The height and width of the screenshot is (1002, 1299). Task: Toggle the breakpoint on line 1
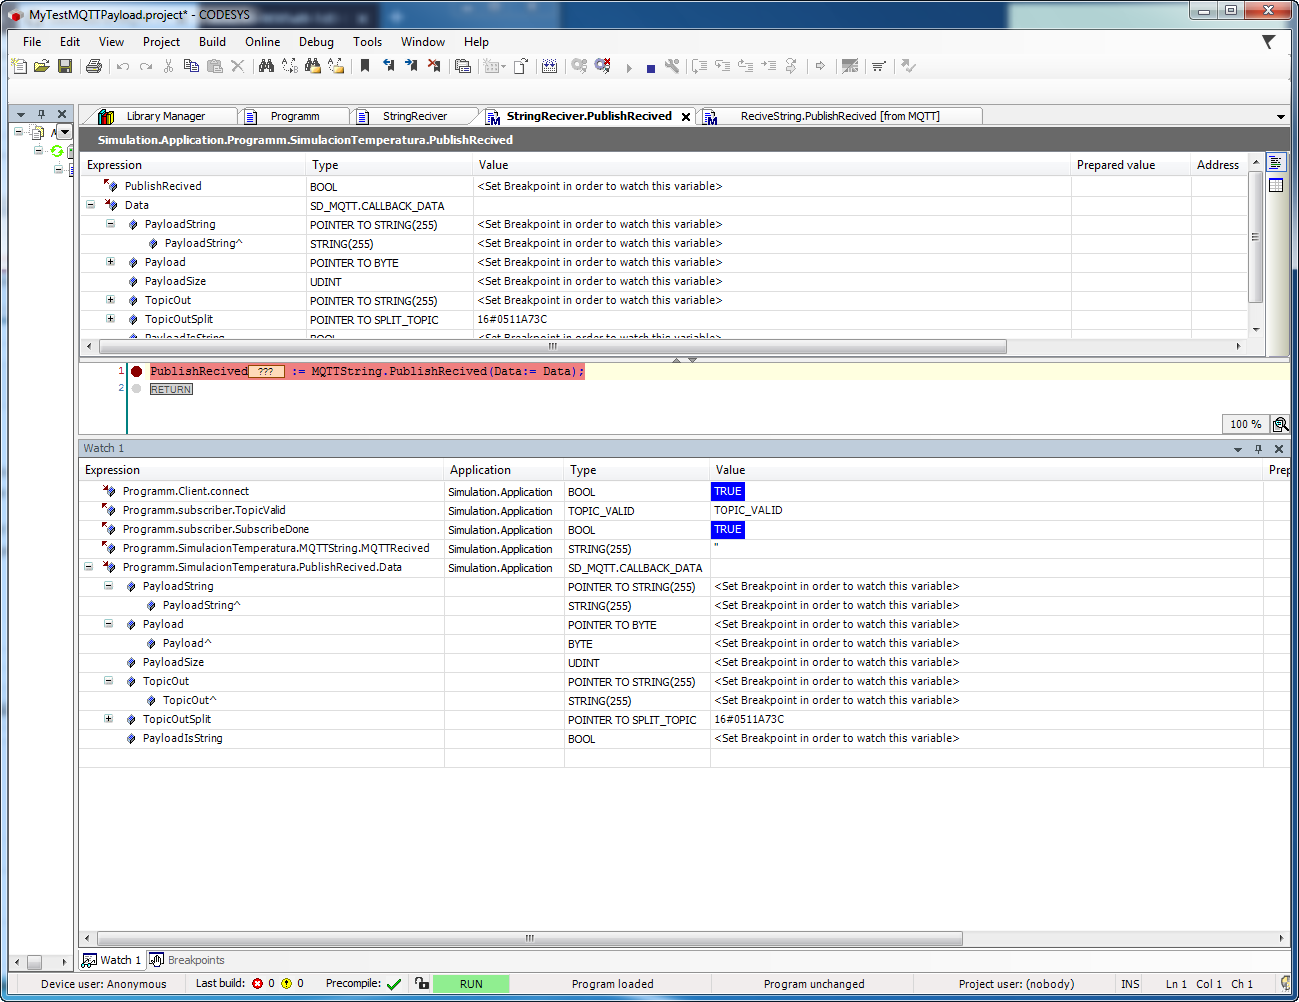[x=136, y=370]
